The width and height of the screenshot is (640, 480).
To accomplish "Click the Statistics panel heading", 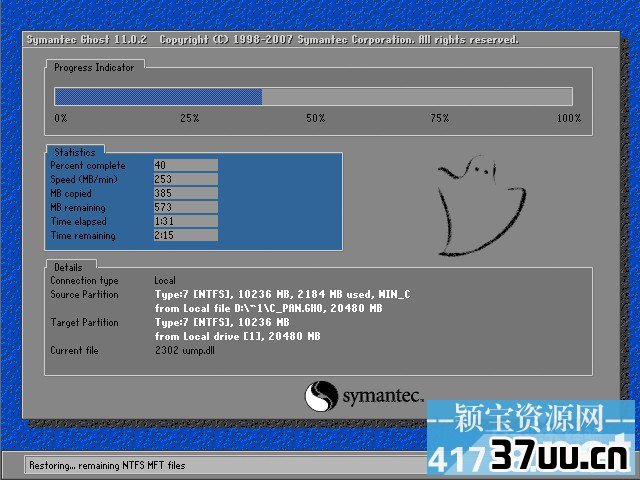I will (x=75, y=152).
